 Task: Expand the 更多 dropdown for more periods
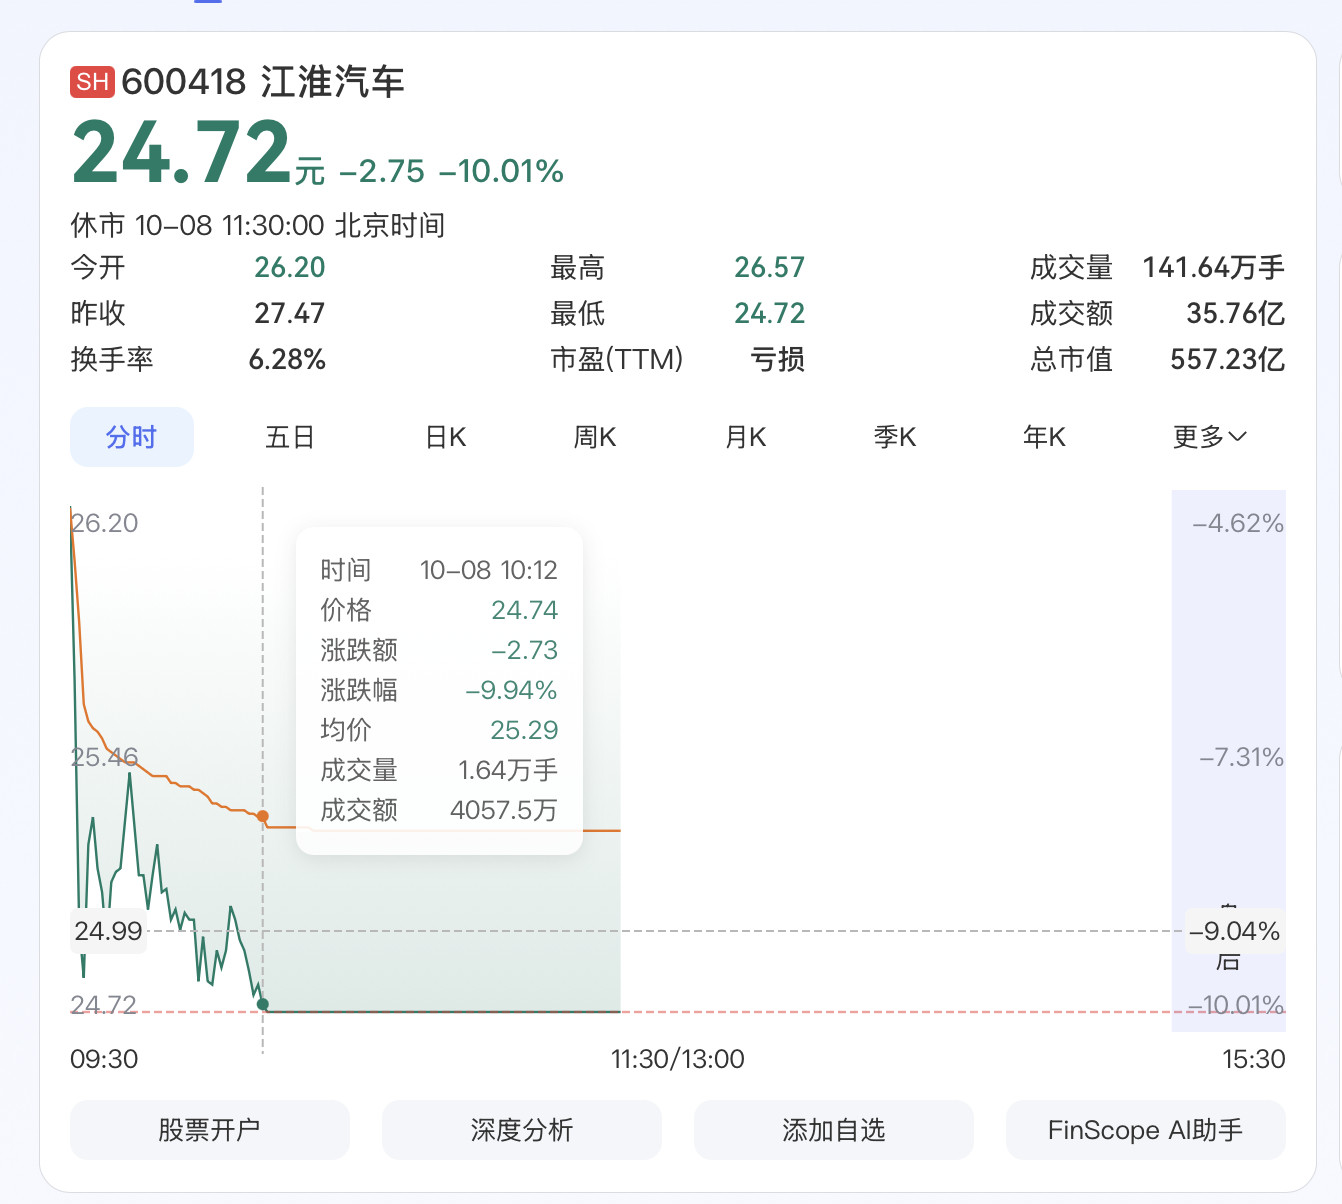1210,437
